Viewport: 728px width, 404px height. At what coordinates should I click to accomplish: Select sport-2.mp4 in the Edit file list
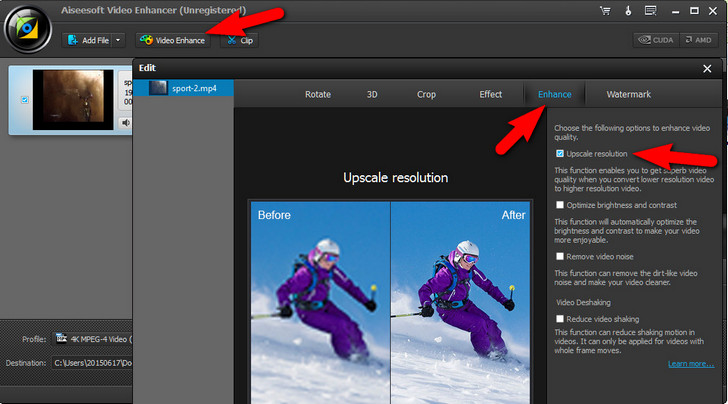(183, 88)
